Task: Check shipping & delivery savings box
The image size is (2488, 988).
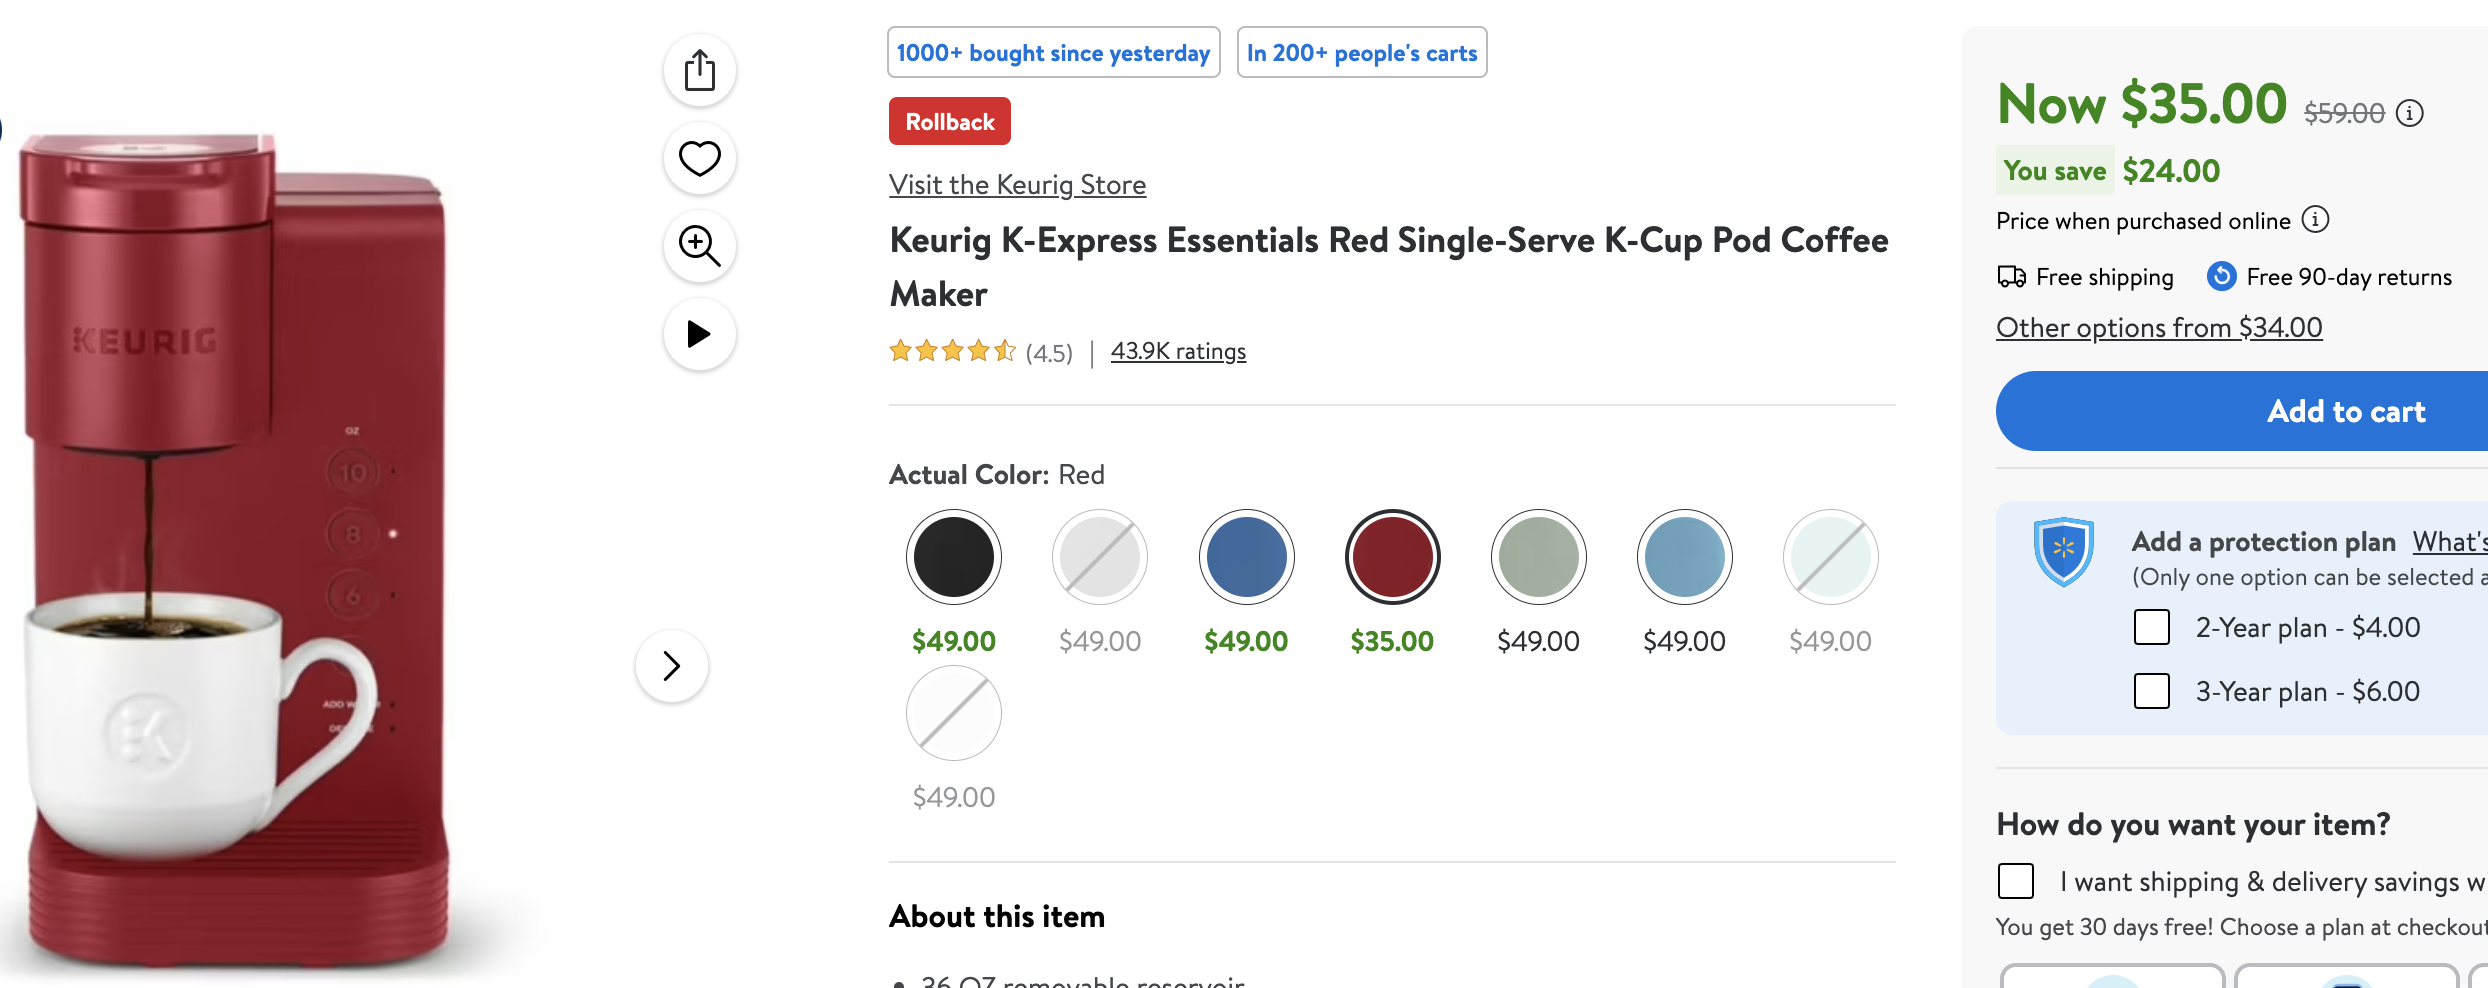Action: pyautogui.click(x=2016, y=881)
